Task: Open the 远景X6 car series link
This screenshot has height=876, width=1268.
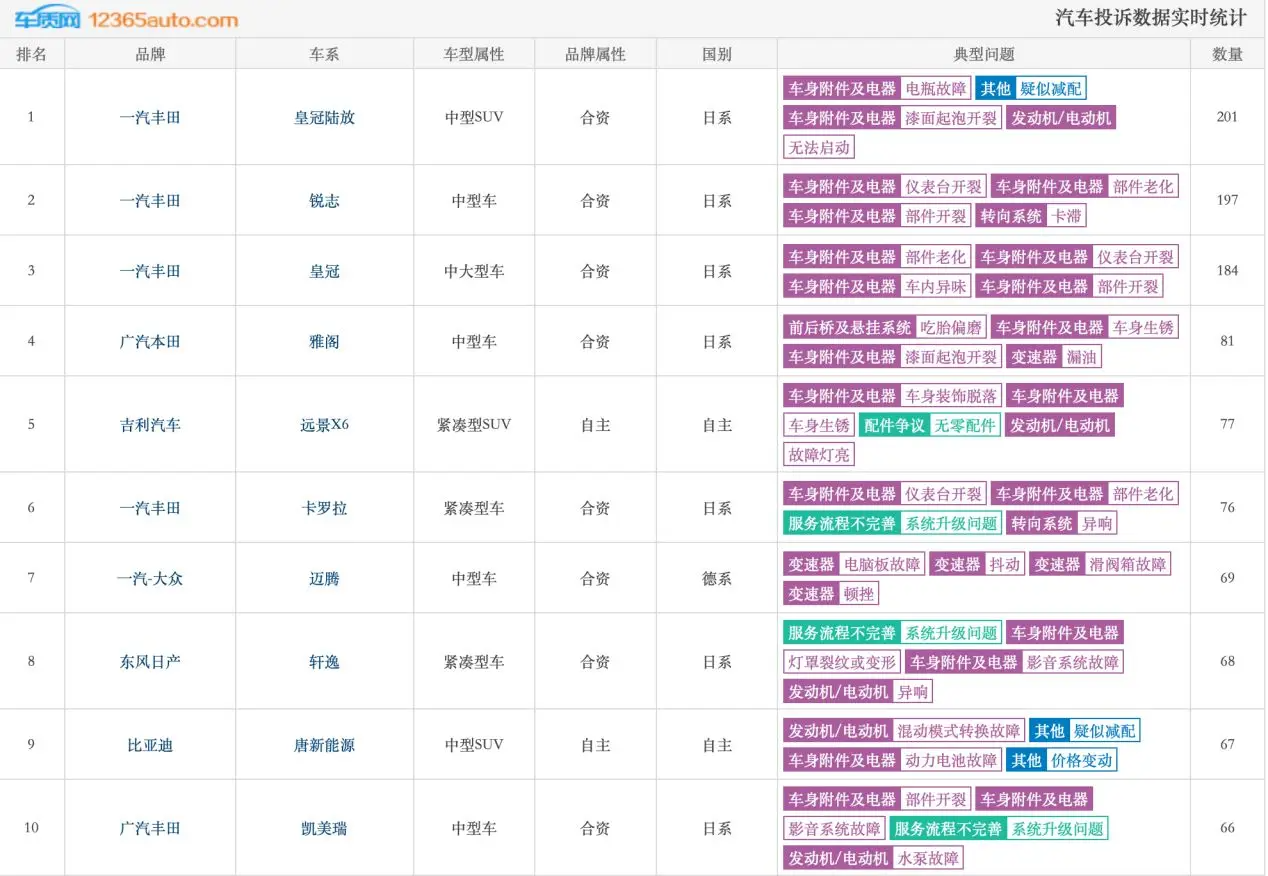Action: click(x=324, y=424)
